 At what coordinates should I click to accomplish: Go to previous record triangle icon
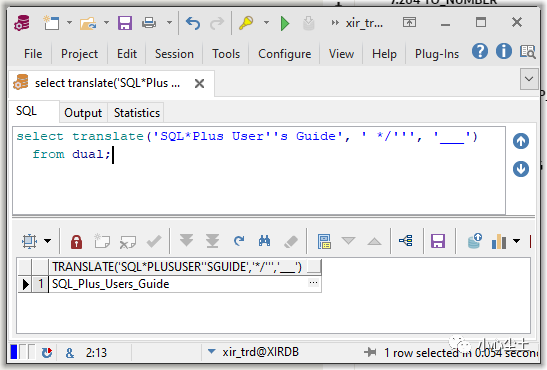(x=374, y=241)
